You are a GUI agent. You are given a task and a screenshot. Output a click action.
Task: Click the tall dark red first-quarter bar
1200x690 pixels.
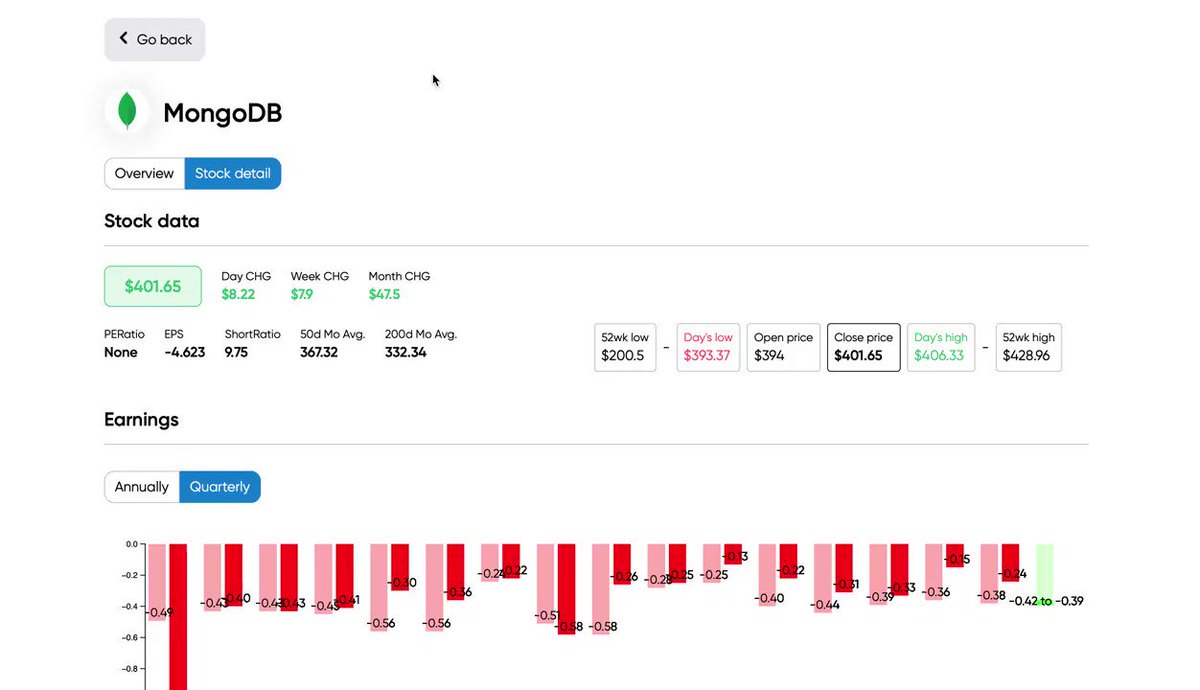click(178, 617)
